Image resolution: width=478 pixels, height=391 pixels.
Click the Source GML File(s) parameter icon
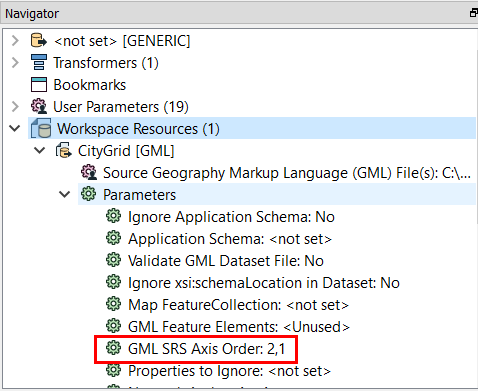tap(89, 172)
